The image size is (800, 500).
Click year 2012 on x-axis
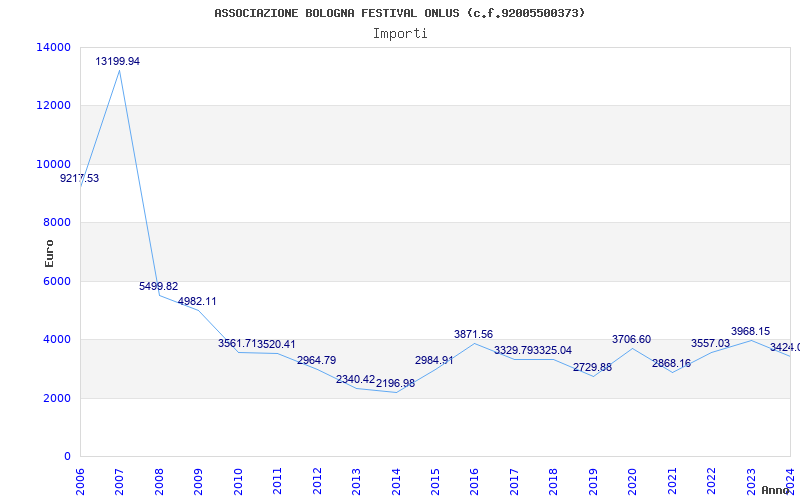[x=317, y=481]
